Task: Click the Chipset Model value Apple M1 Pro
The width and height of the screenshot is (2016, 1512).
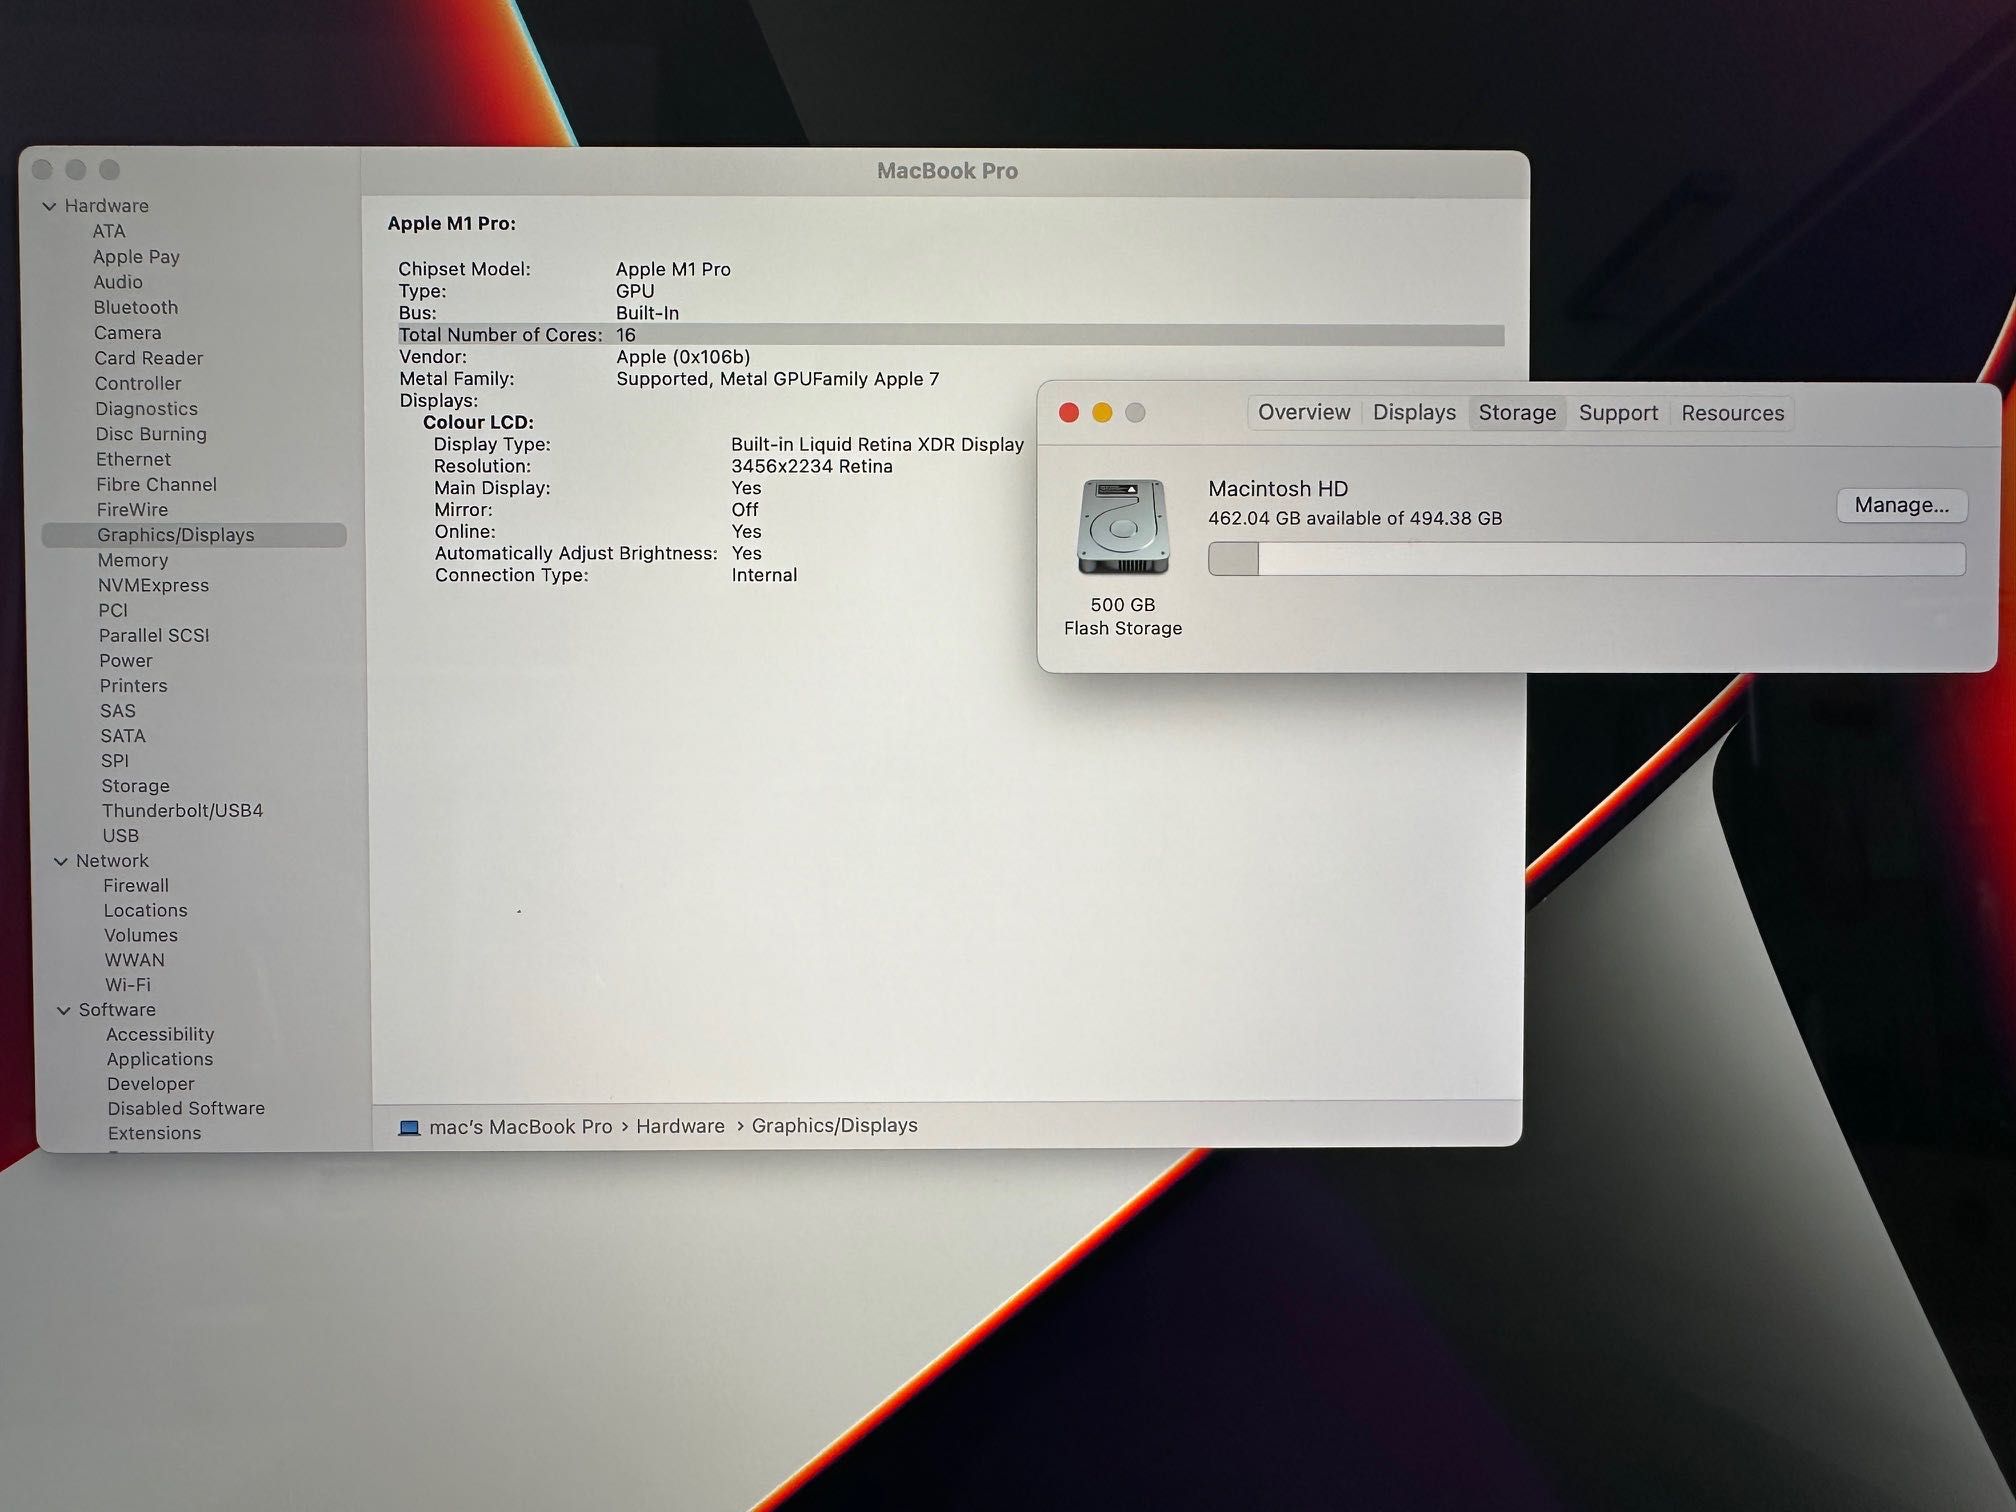Action: click(673, 269)
